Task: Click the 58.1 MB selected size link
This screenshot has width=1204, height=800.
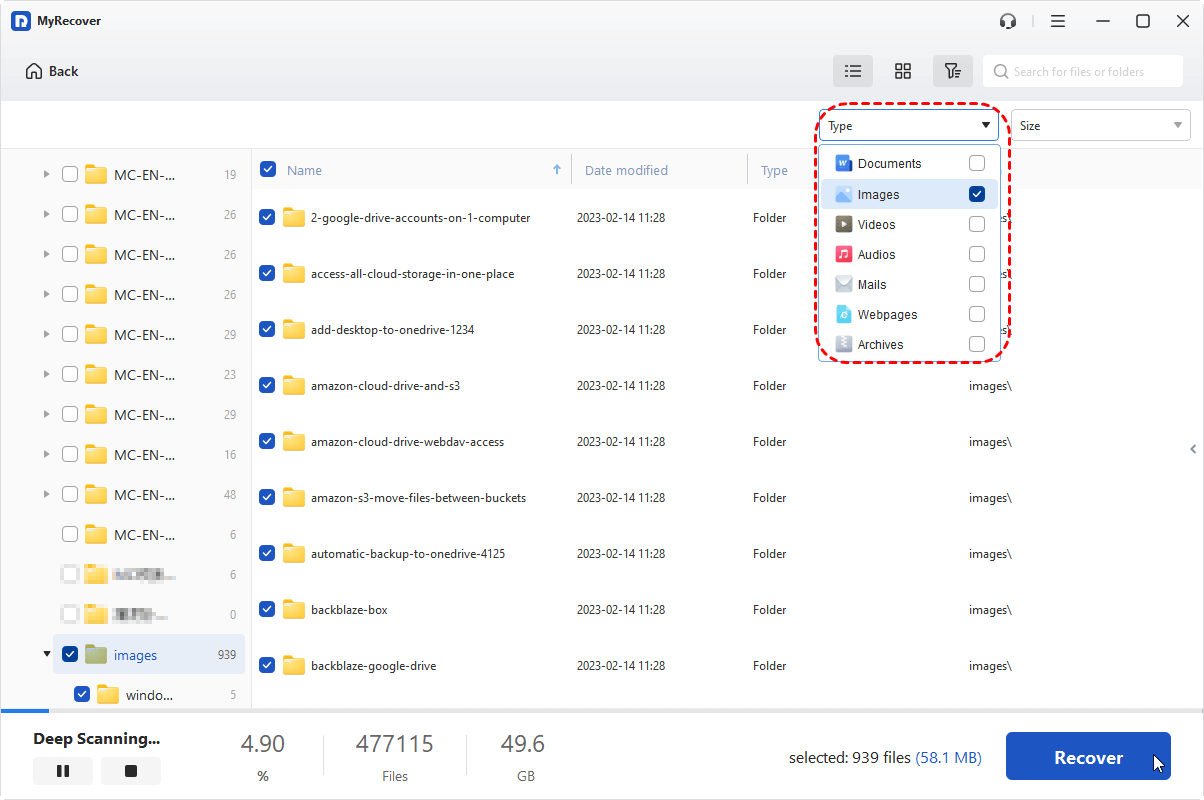Action: click(948, 758)
